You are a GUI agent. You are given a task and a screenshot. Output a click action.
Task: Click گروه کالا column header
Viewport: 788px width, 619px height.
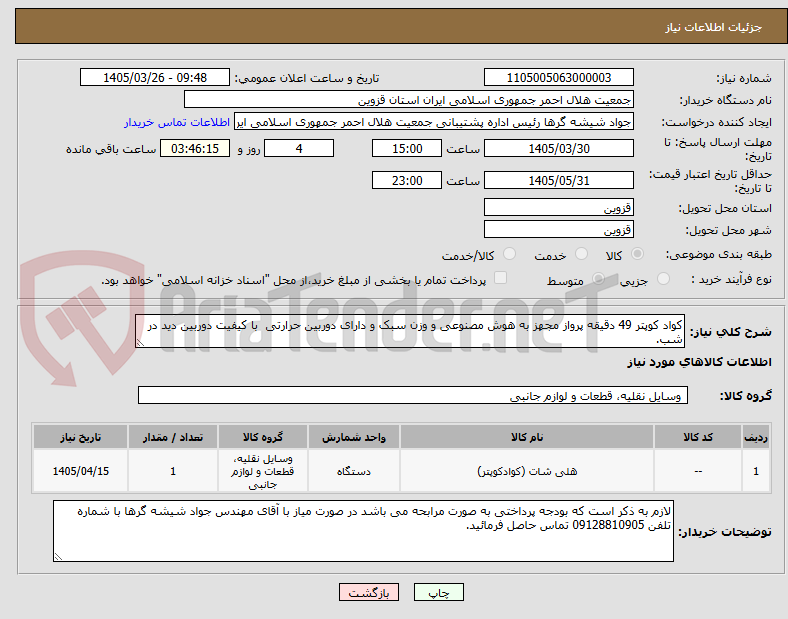262,437
